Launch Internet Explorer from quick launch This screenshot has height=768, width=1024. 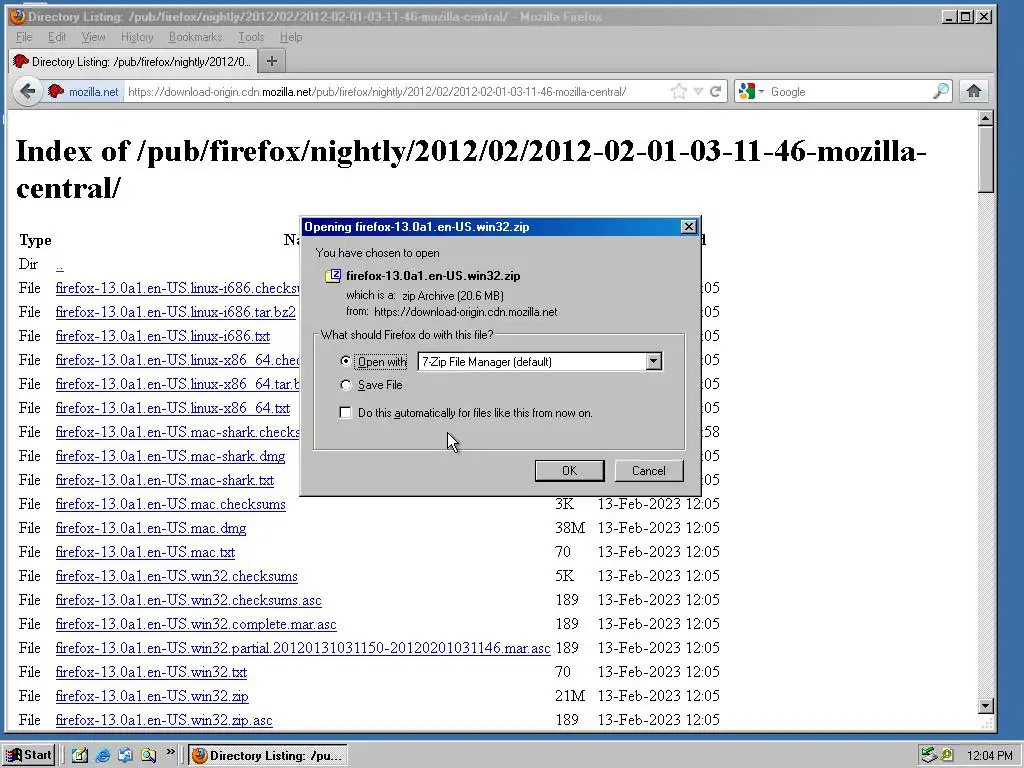[x=103, y=756]
